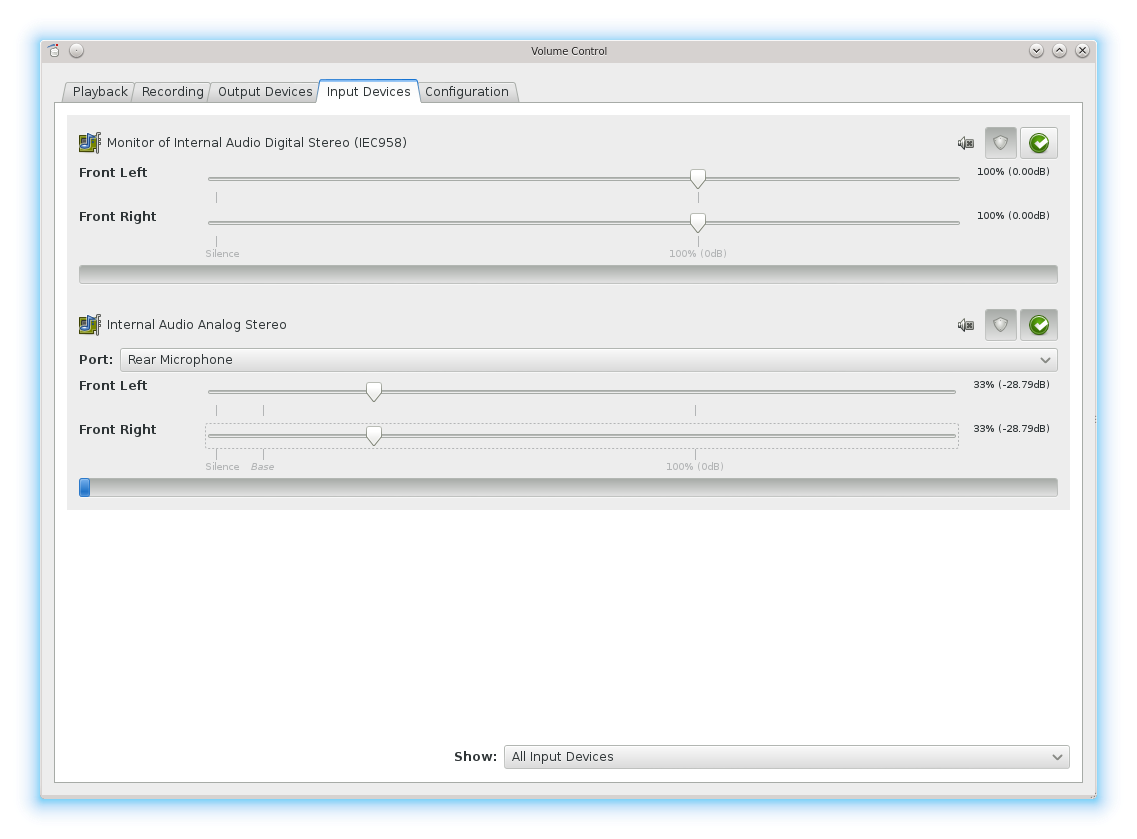Click Front Right slider handle of Monitor device
Screen dimensions: 1137x839
pyautogui.click(x=698, y=223)
